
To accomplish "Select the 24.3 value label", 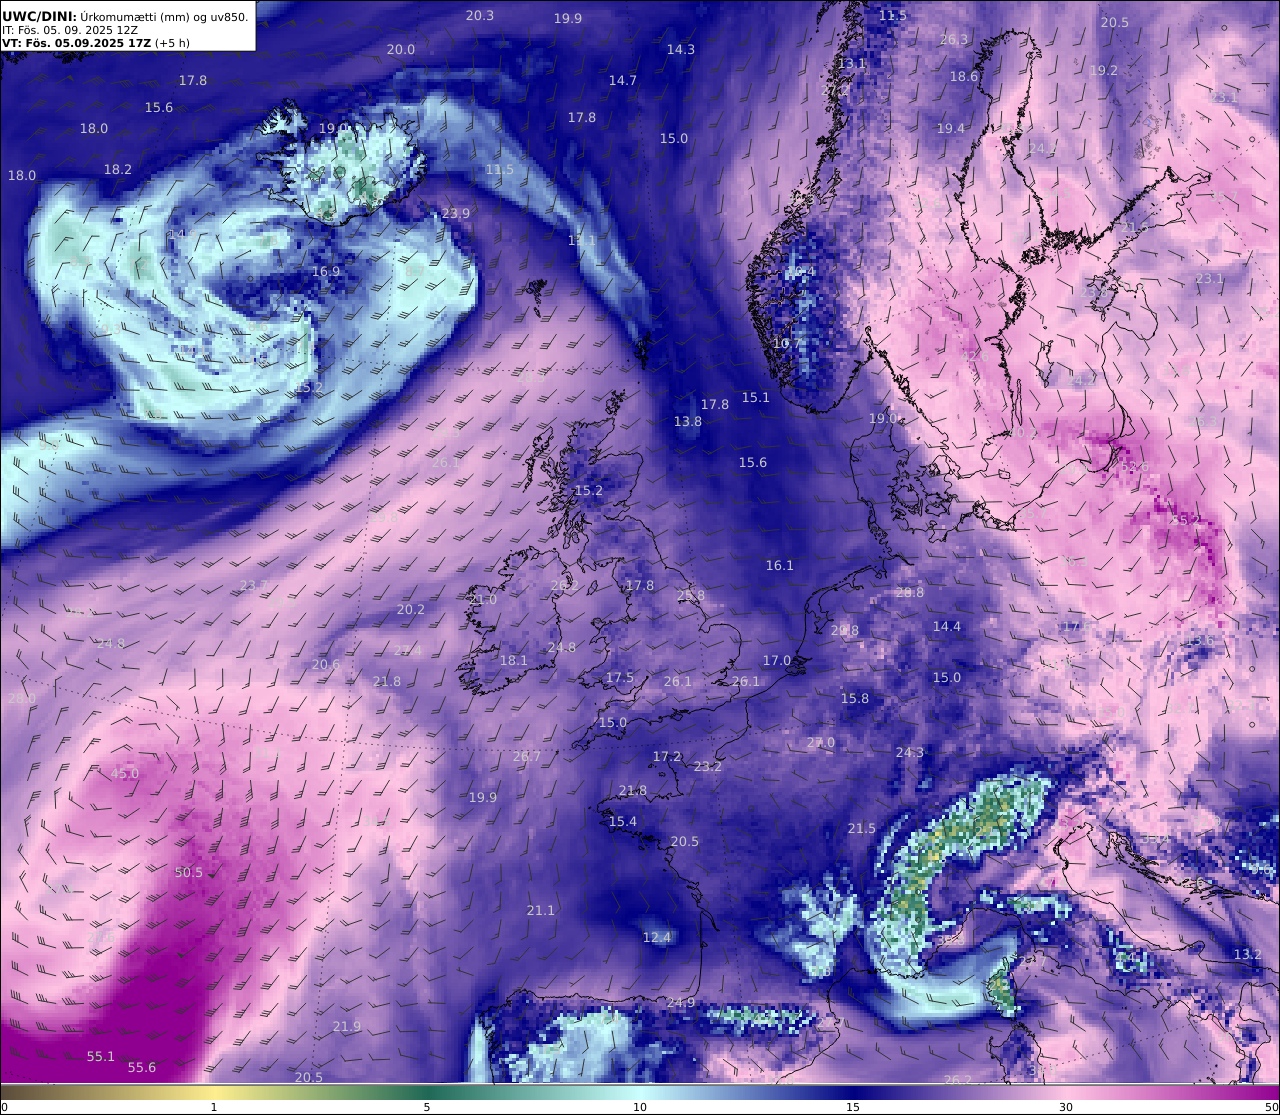I will tap(910, 753).
